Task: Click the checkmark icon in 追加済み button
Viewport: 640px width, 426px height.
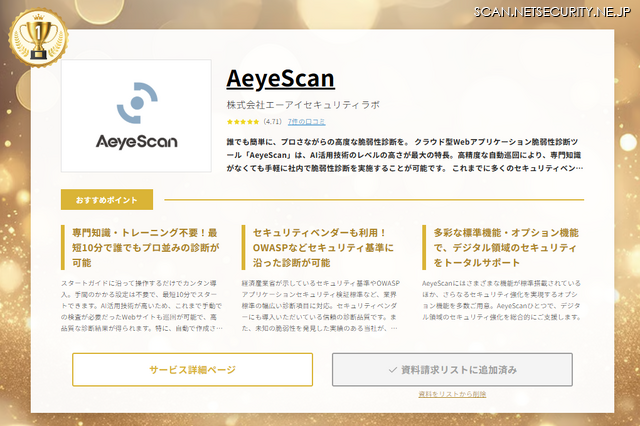Action: (393, 370)
